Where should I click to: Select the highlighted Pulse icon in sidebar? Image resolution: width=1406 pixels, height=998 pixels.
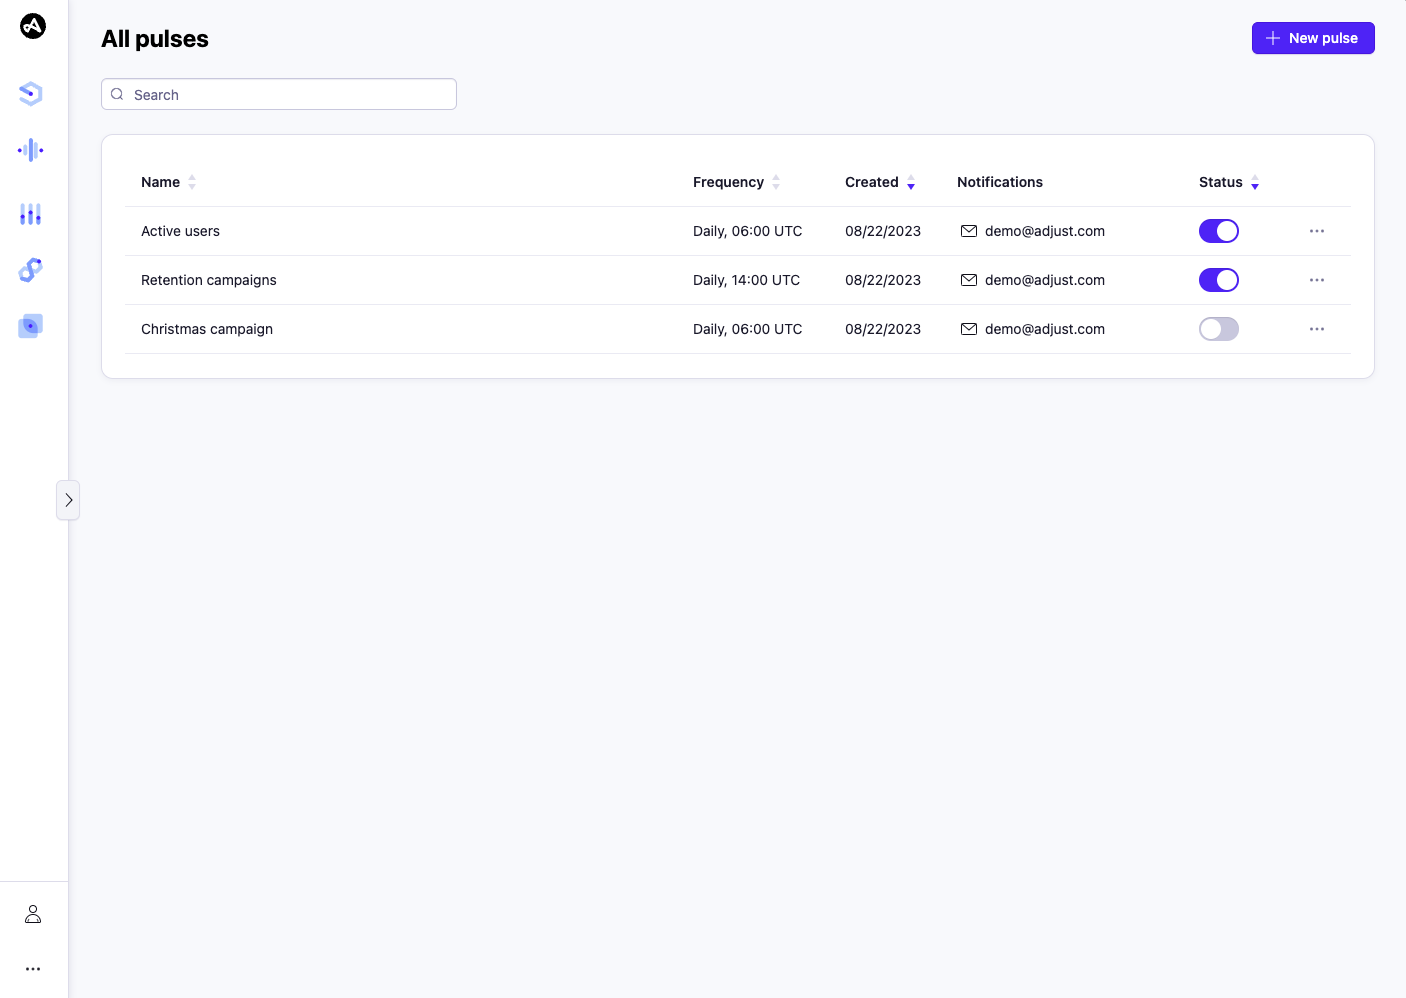click(30, 325)
